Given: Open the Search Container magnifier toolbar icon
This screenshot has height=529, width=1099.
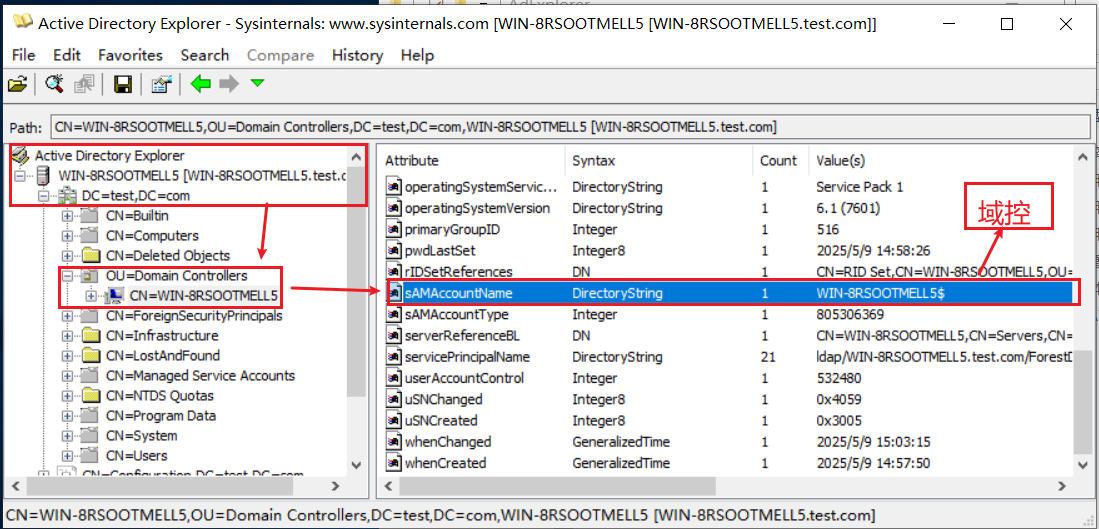Looking at the screenshot, I should tap(54, 85).
